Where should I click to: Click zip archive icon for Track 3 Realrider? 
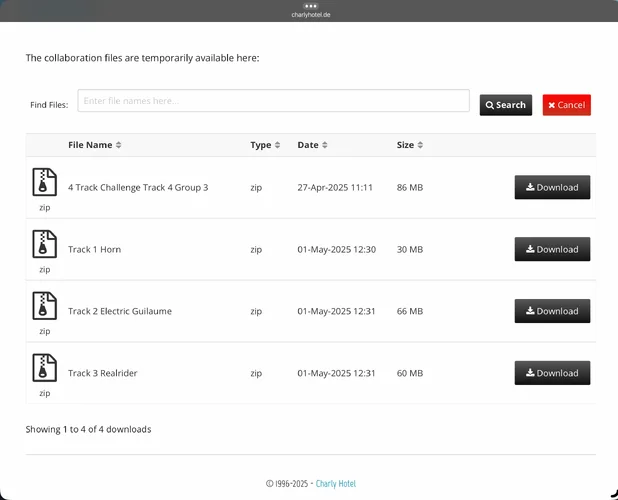[45, 368]
